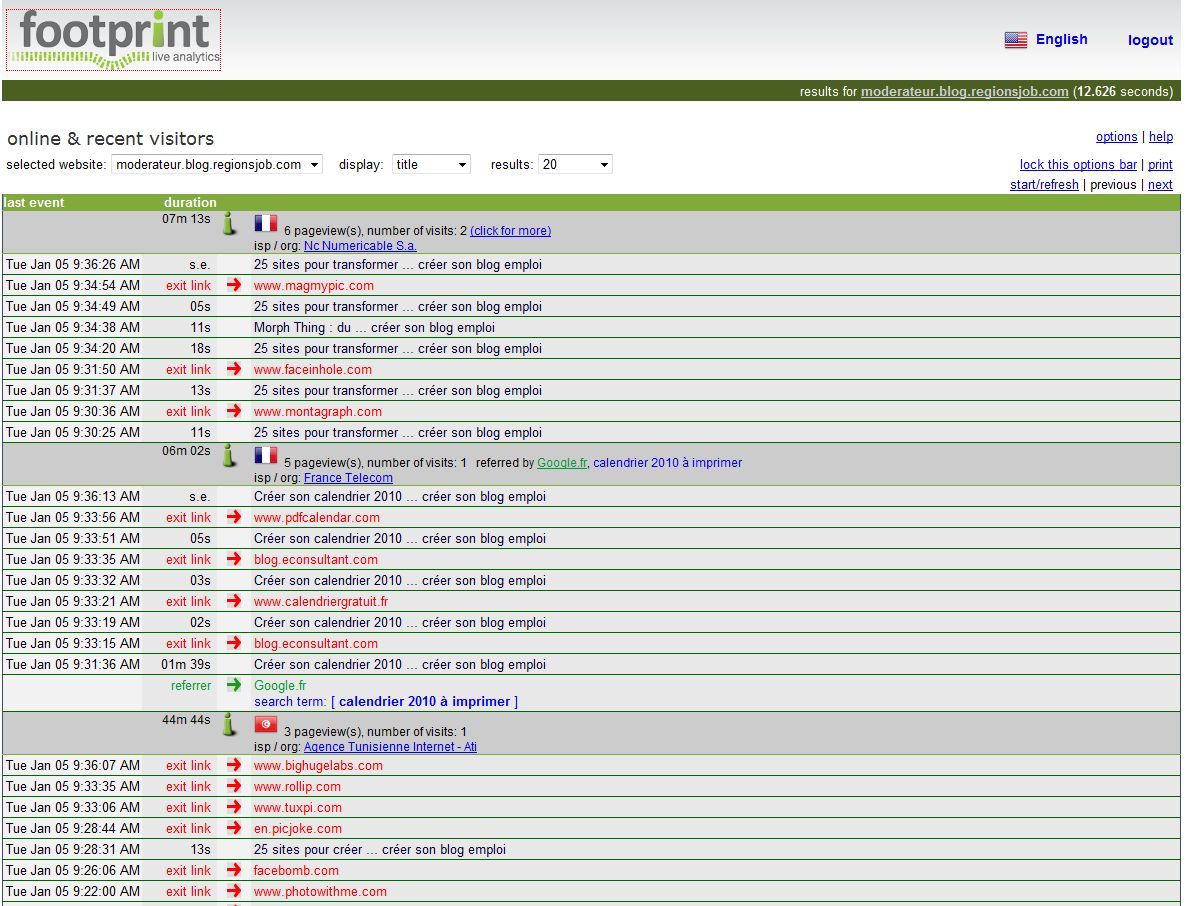Click red exit arrow for www.magmypic.com
This screenshot has height=906, width=1193.
click(234, 285)
